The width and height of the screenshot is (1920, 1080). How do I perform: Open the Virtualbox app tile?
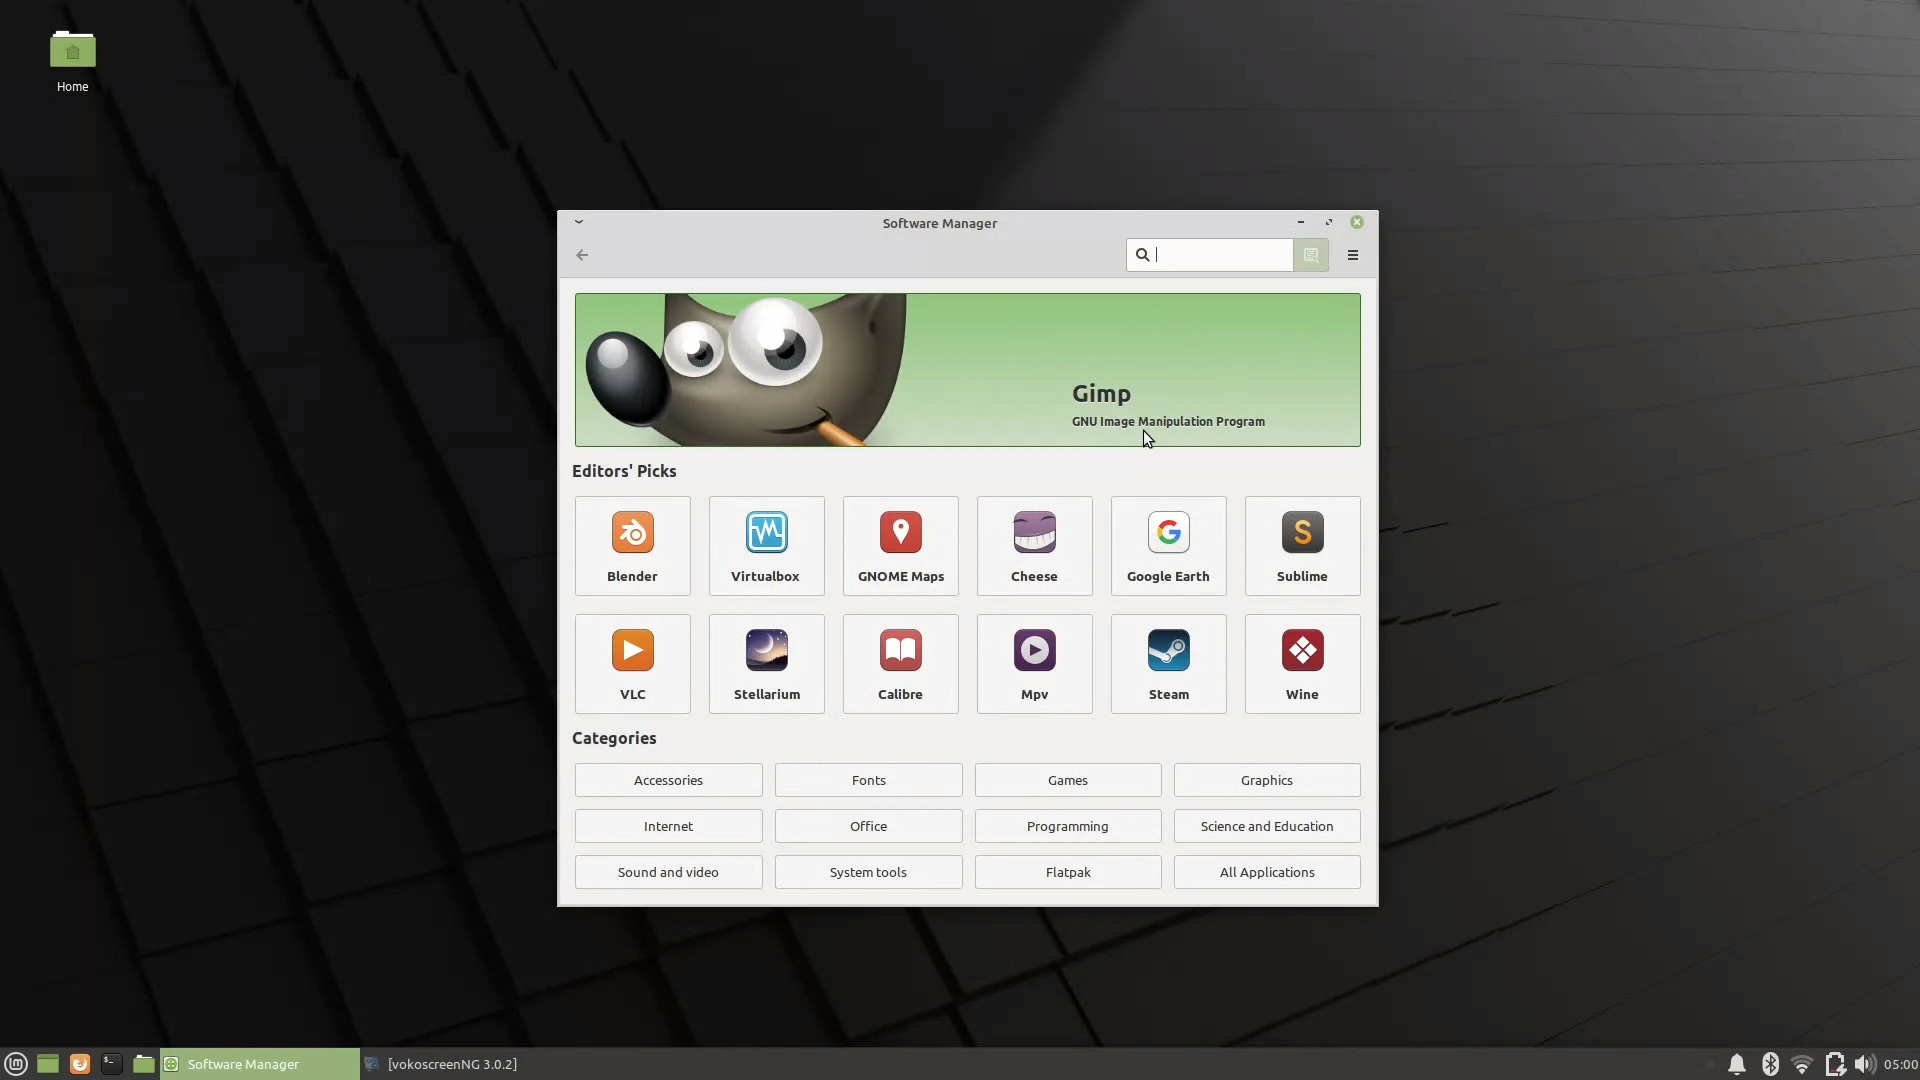[766, 546]
